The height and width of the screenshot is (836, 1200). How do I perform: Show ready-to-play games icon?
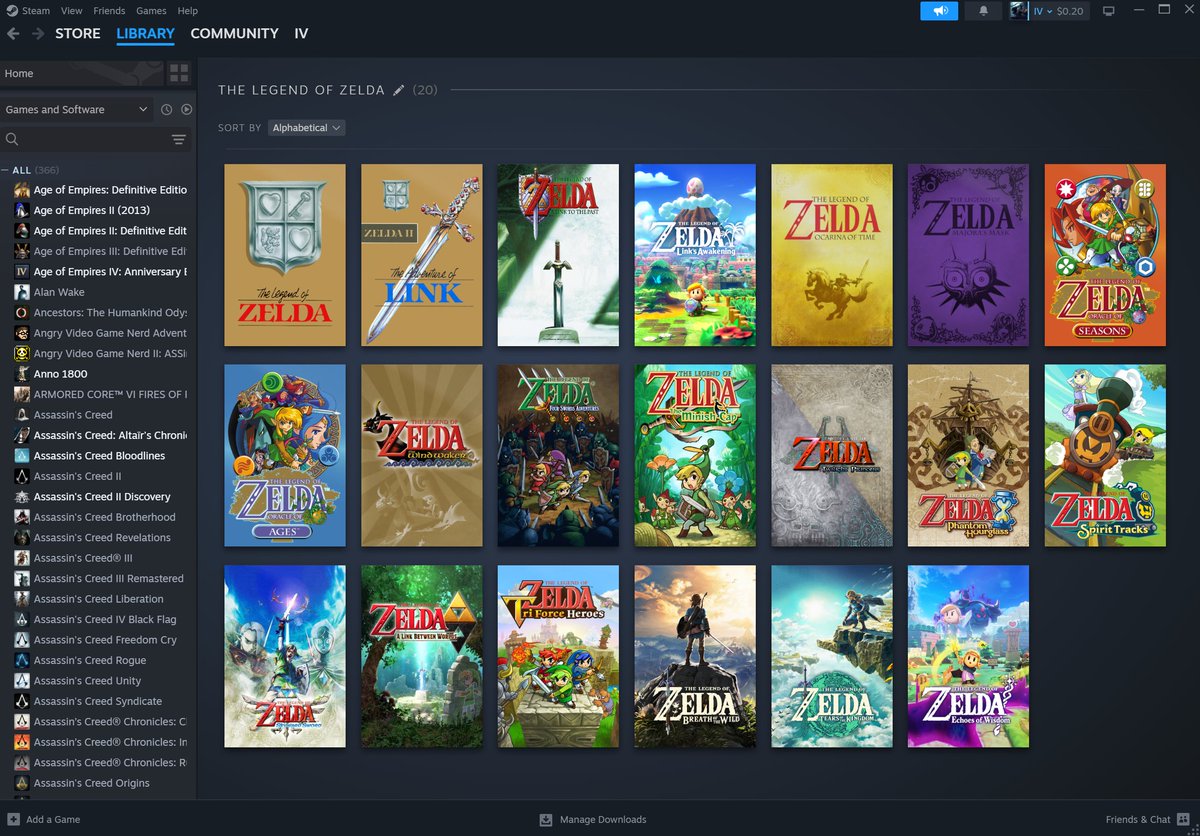(x=186, y=110)
